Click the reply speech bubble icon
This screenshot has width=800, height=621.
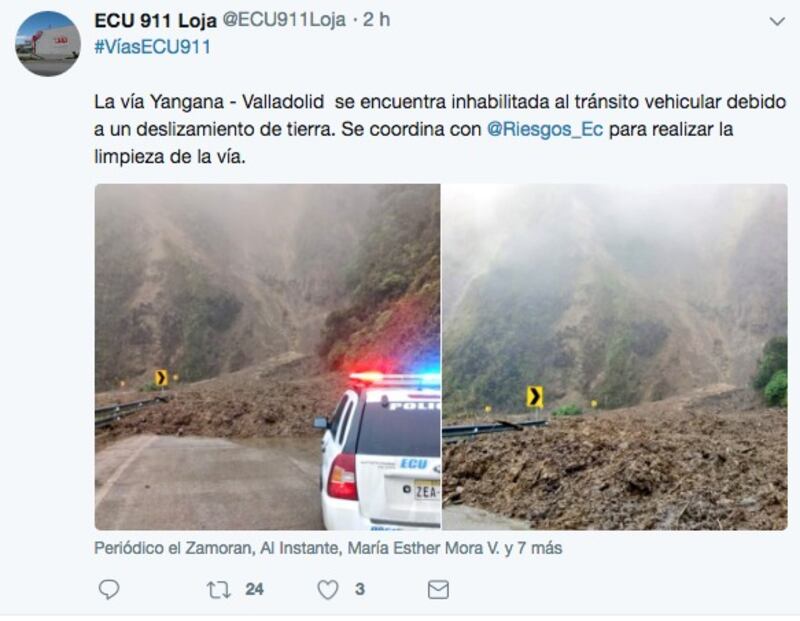(109, 589)
